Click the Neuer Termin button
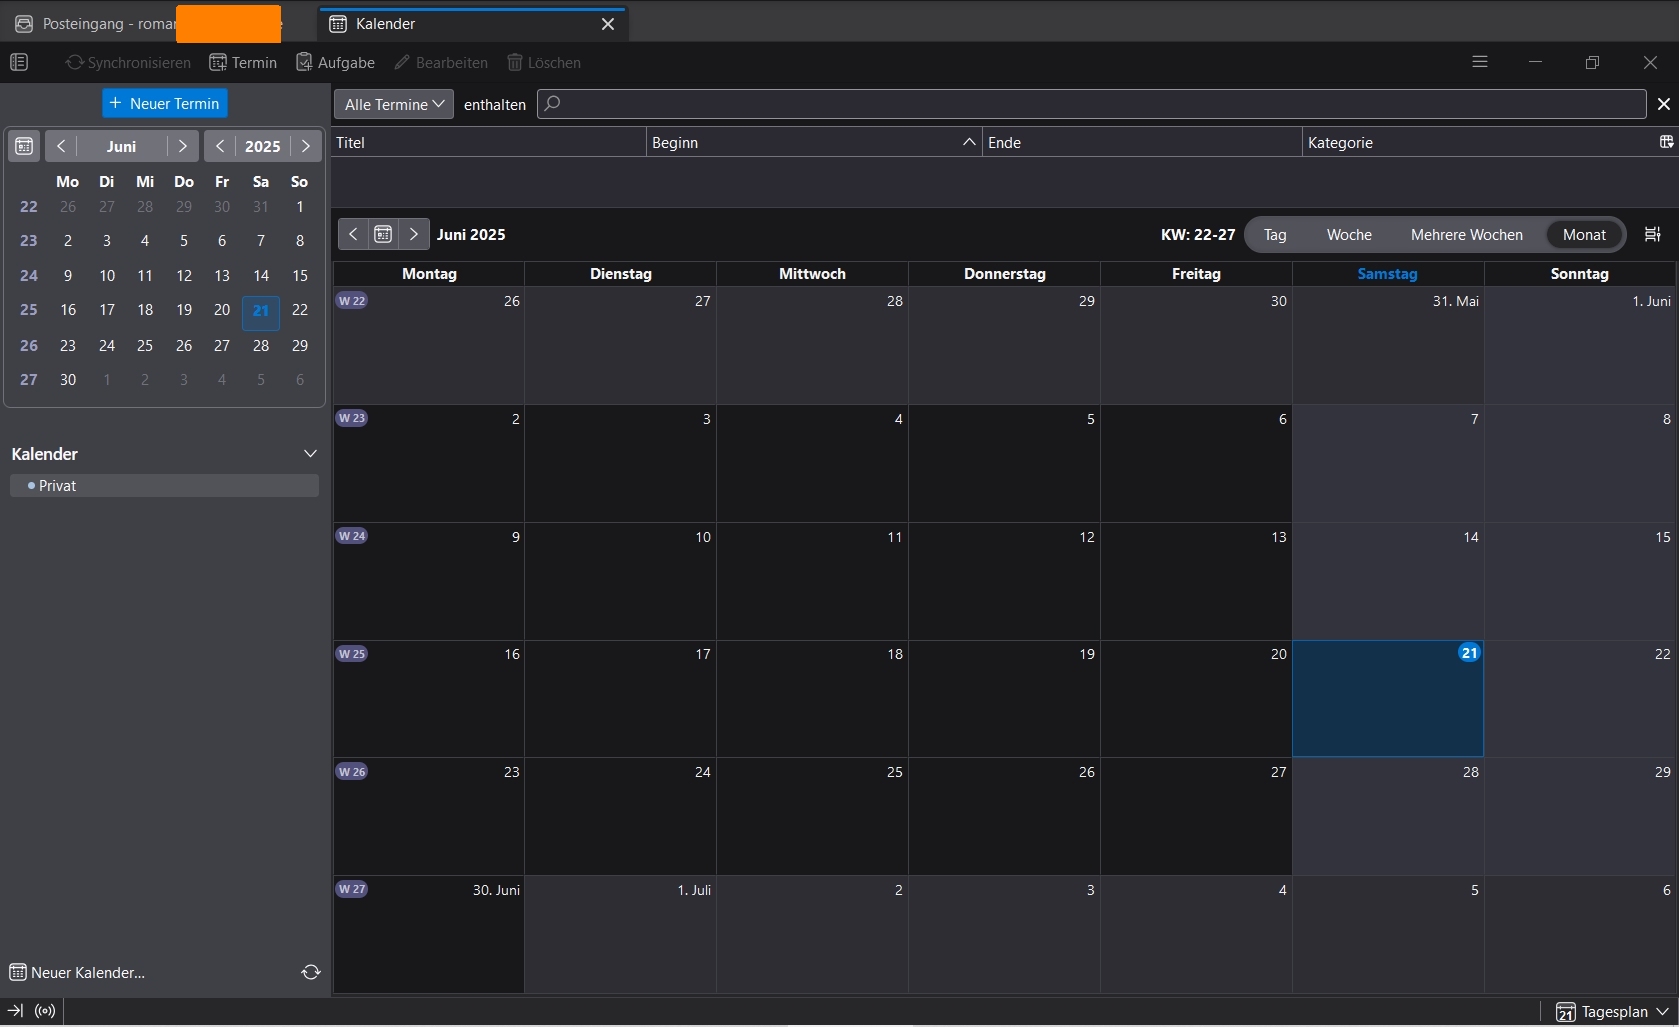The image size is (1679, 1027). (x=165, y=103)
